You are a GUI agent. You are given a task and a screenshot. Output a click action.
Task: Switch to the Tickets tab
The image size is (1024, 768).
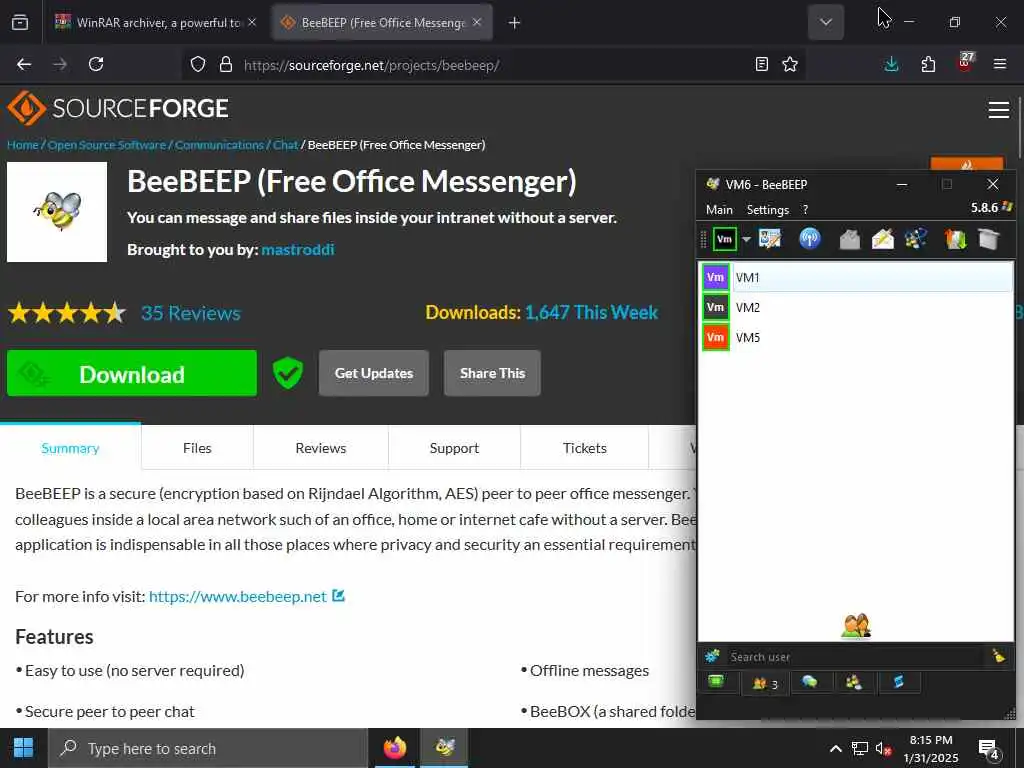(x=584, y=448)
